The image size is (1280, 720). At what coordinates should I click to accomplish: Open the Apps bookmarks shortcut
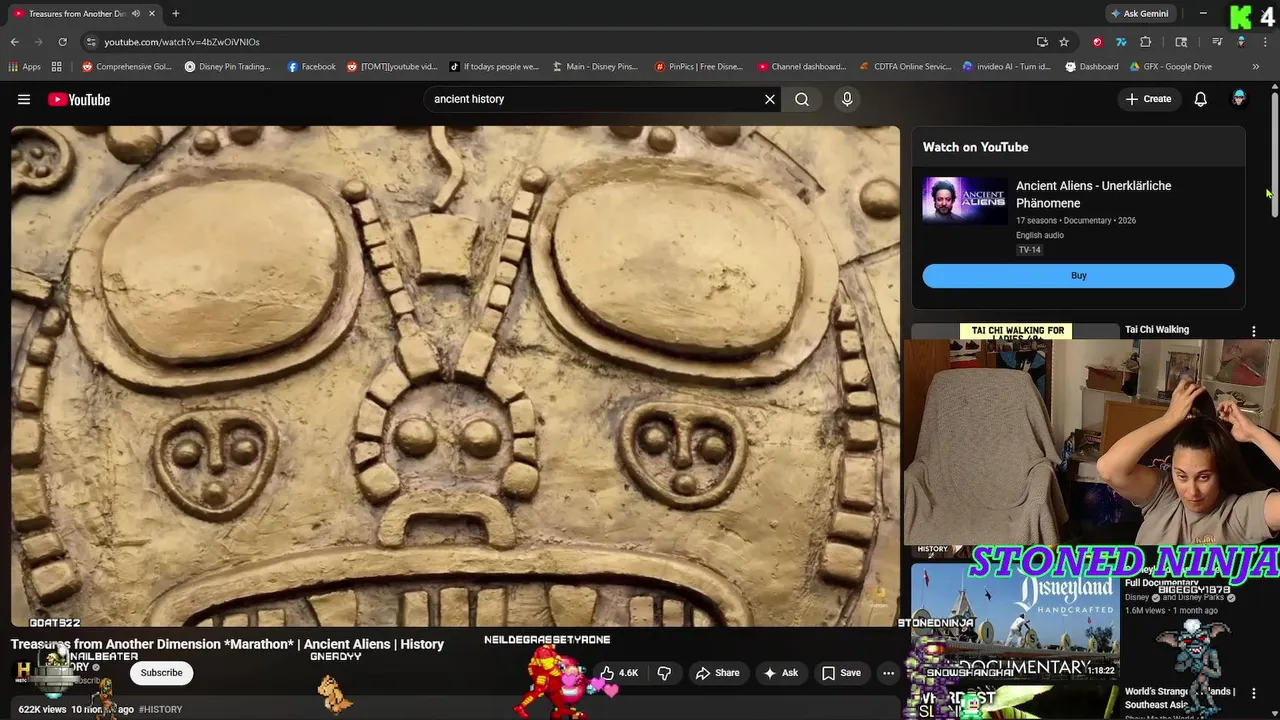25,67
